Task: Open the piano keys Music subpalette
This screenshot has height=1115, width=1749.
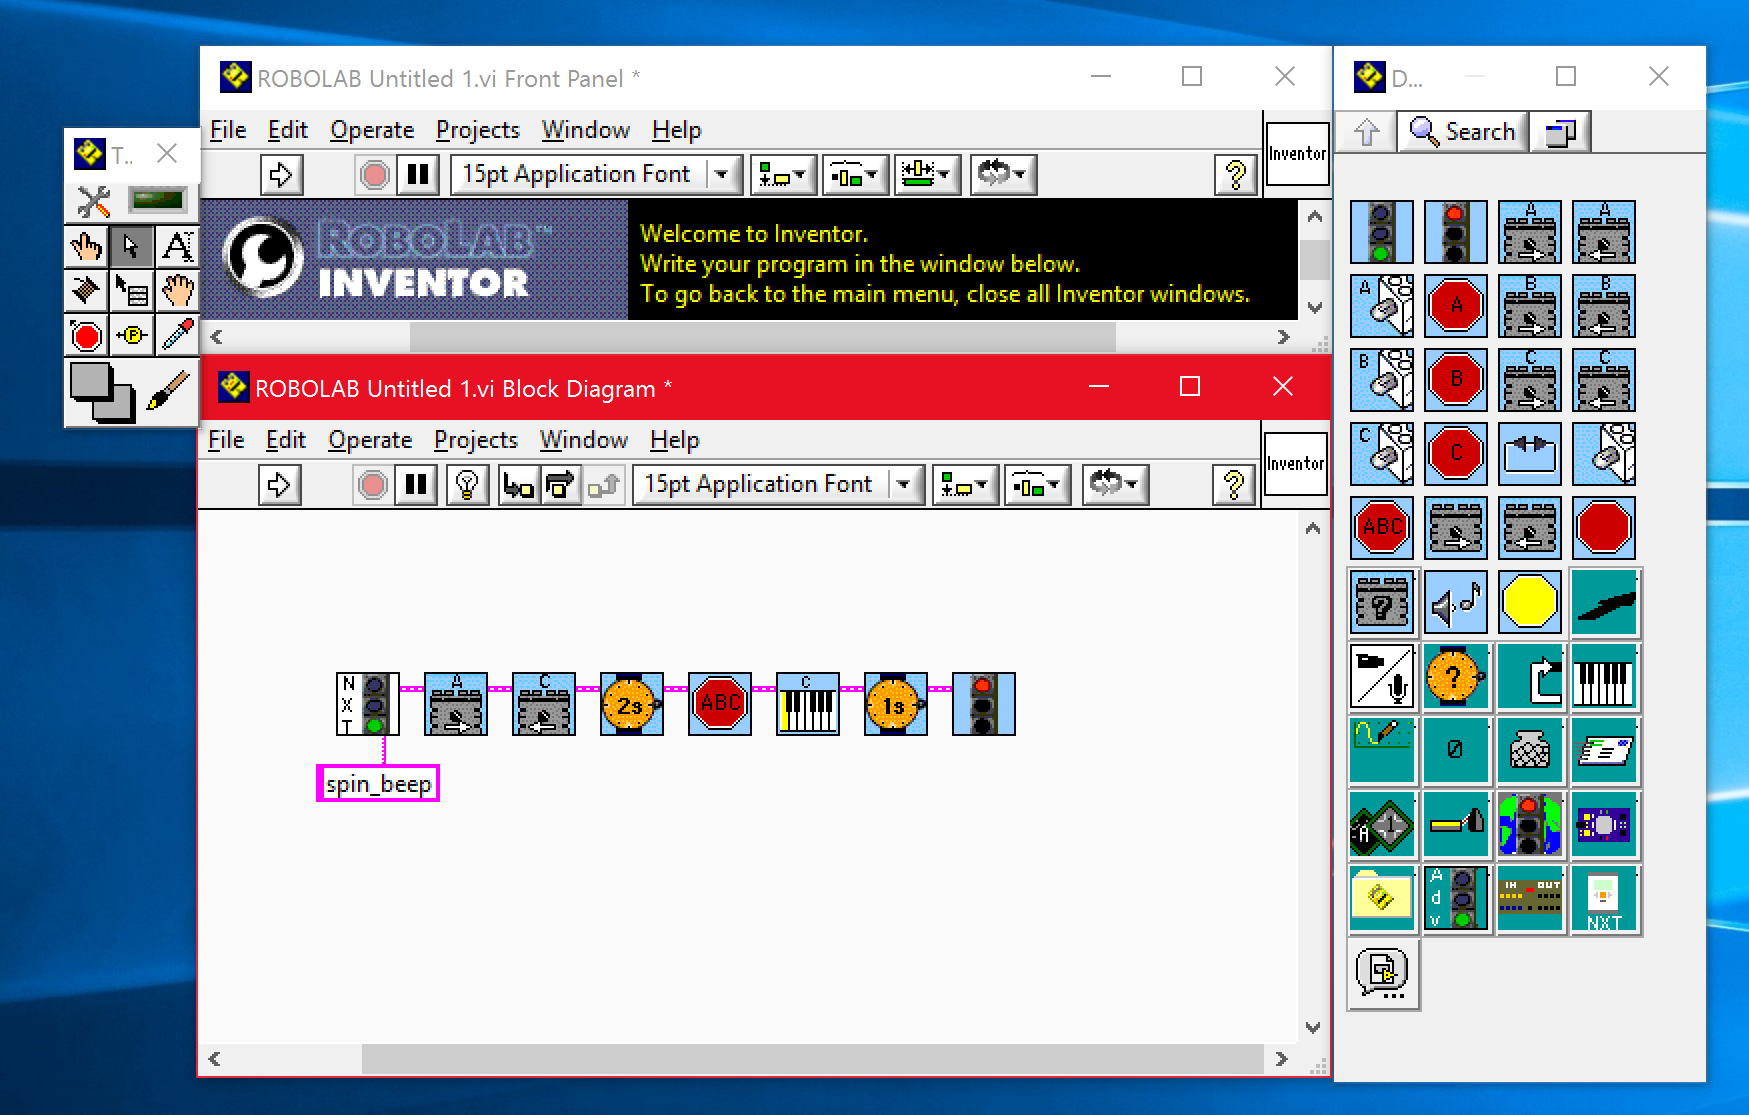Action: pos(1603,677)
